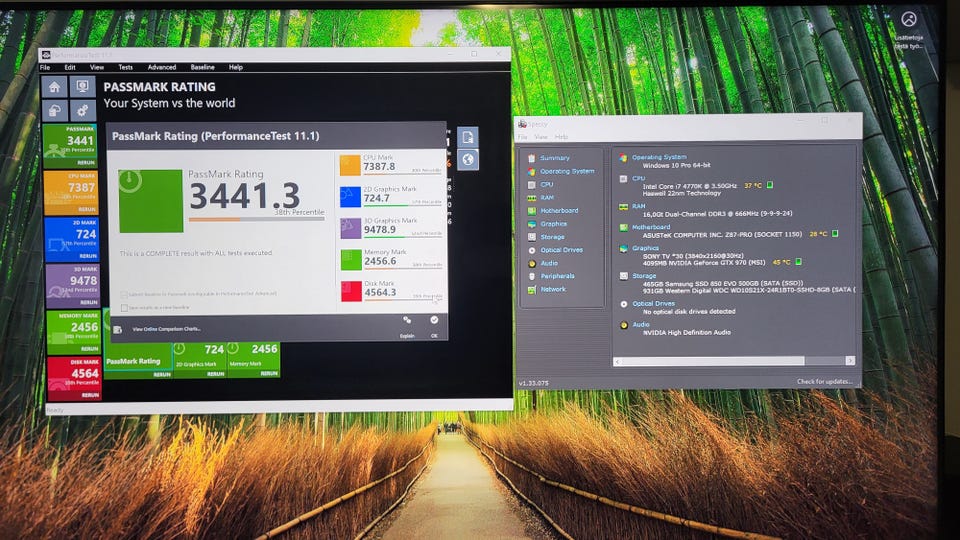
Task: Click the PerformanceTest app icon in title bar
Action: pyautogui.click(x=46, y=55)
